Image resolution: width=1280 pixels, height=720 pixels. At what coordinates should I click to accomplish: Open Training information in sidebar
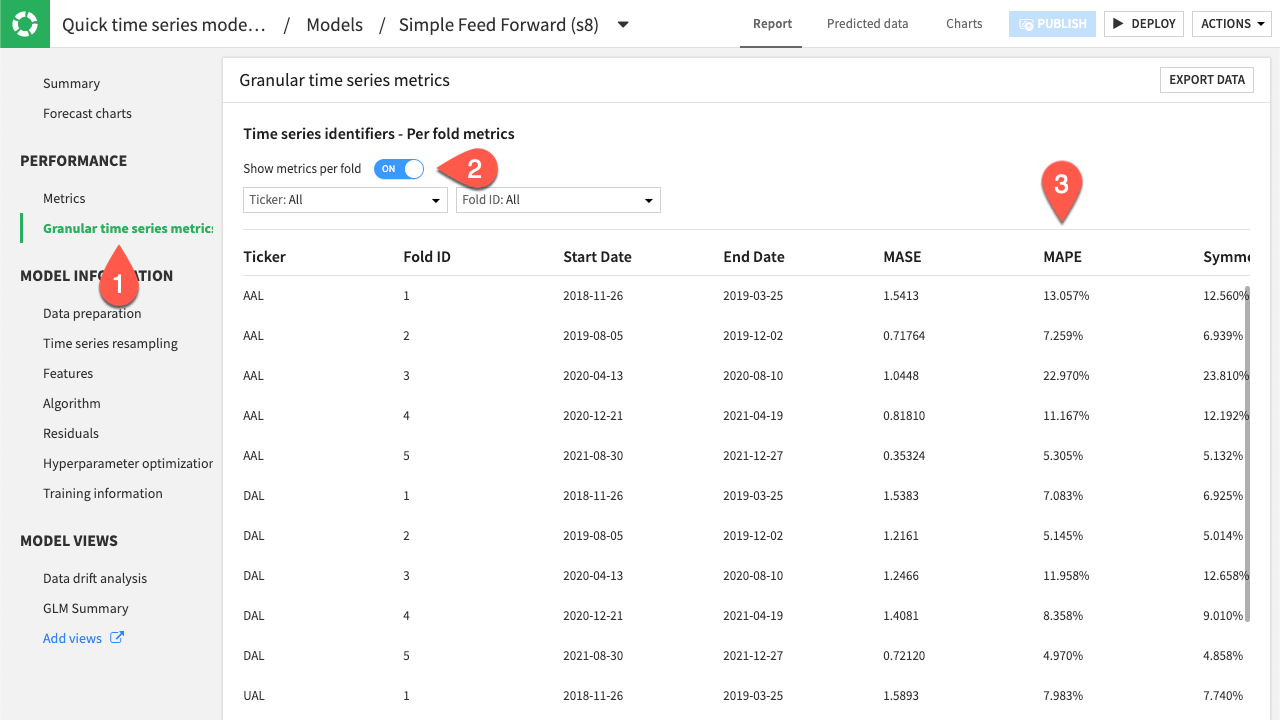(x=103, y=494)
